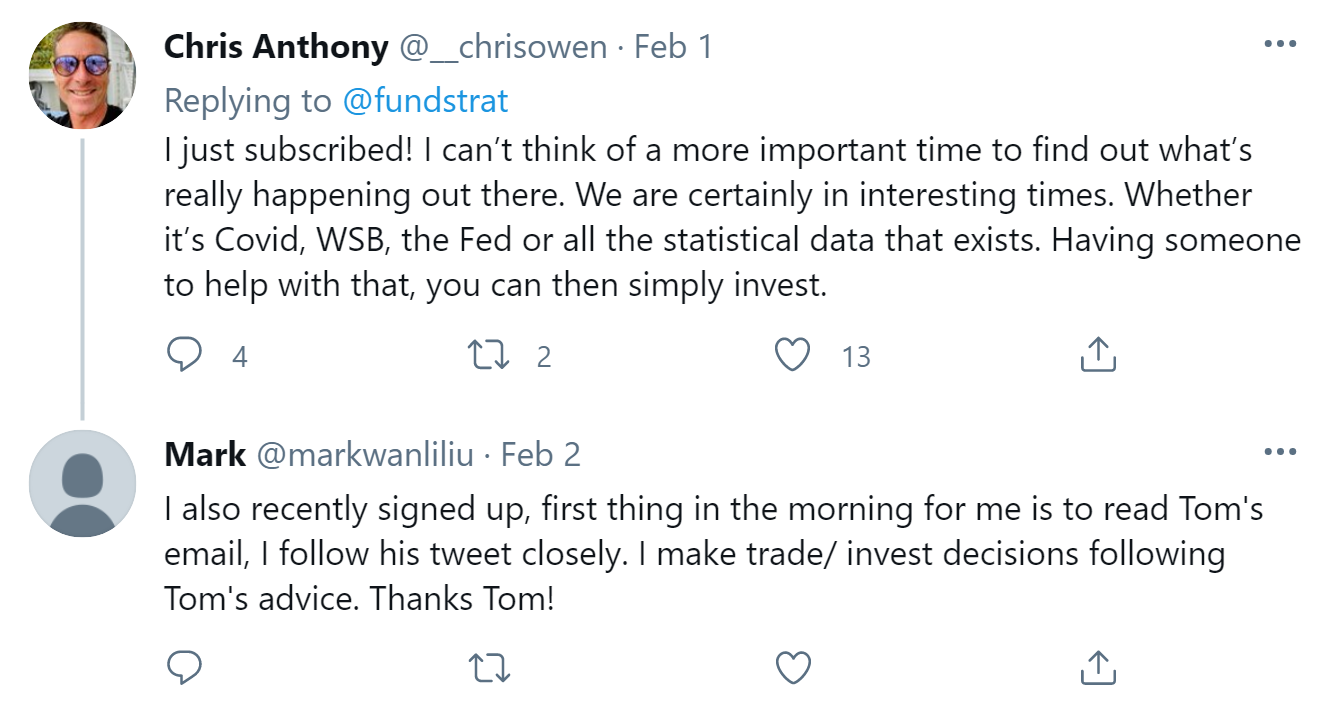Open more options on Chris Anthony's tweet
1325x703 pixels.
tap(1280, 44)
